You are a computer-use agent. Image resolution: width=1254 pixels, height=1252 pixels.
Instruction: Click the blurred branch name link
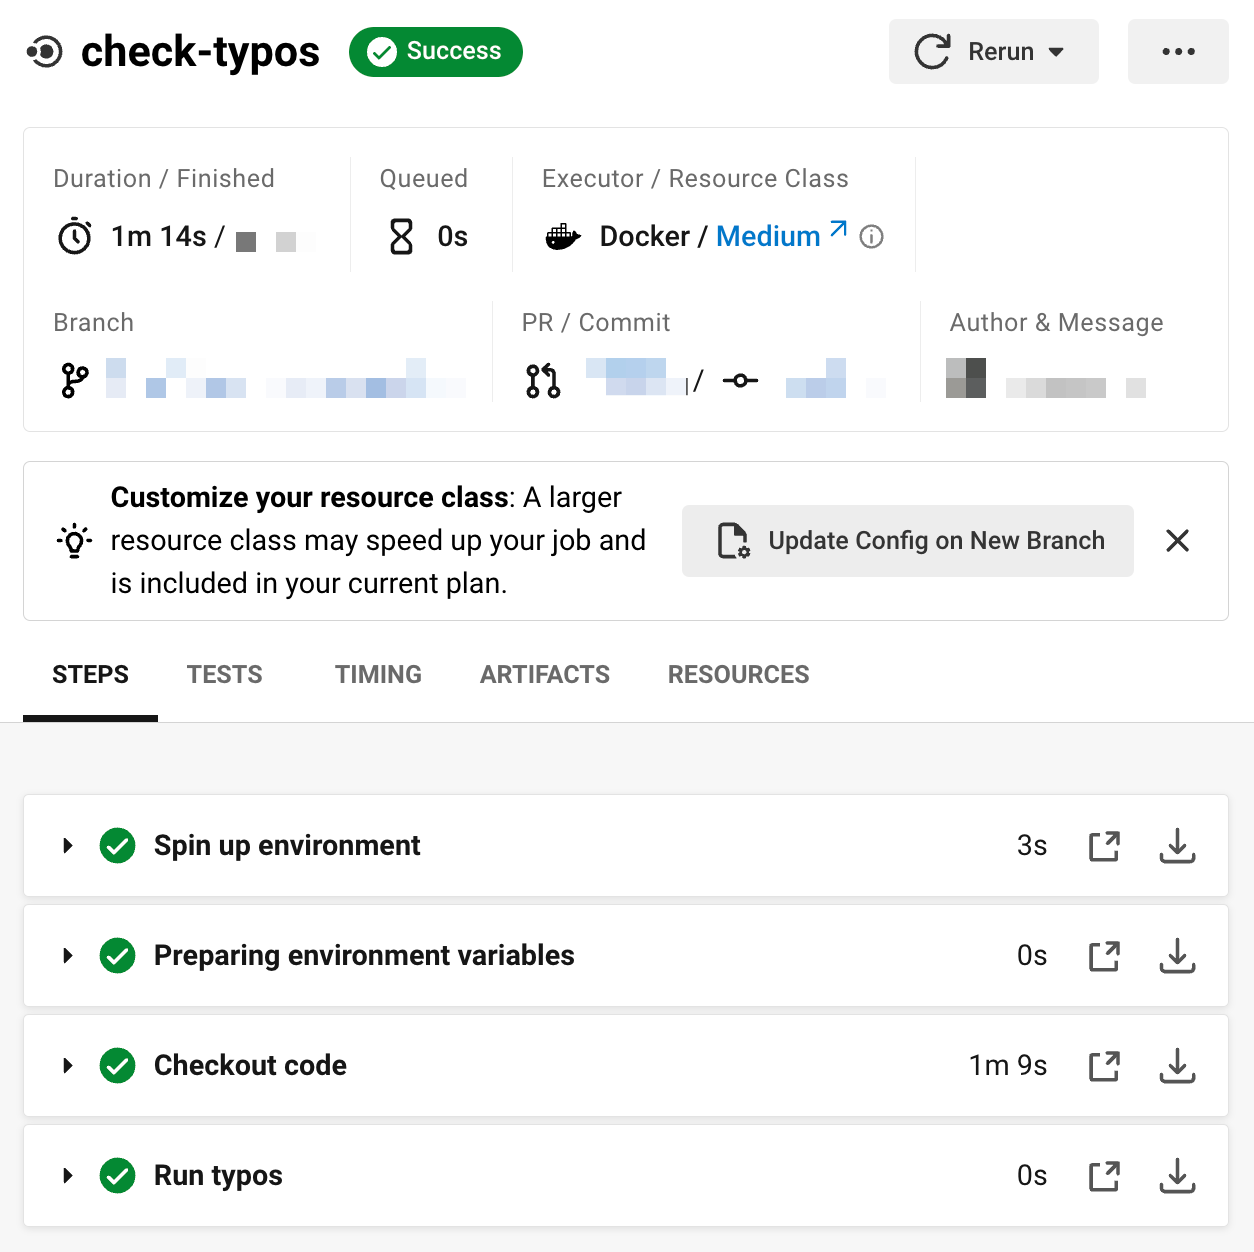[x=285, y=378]
